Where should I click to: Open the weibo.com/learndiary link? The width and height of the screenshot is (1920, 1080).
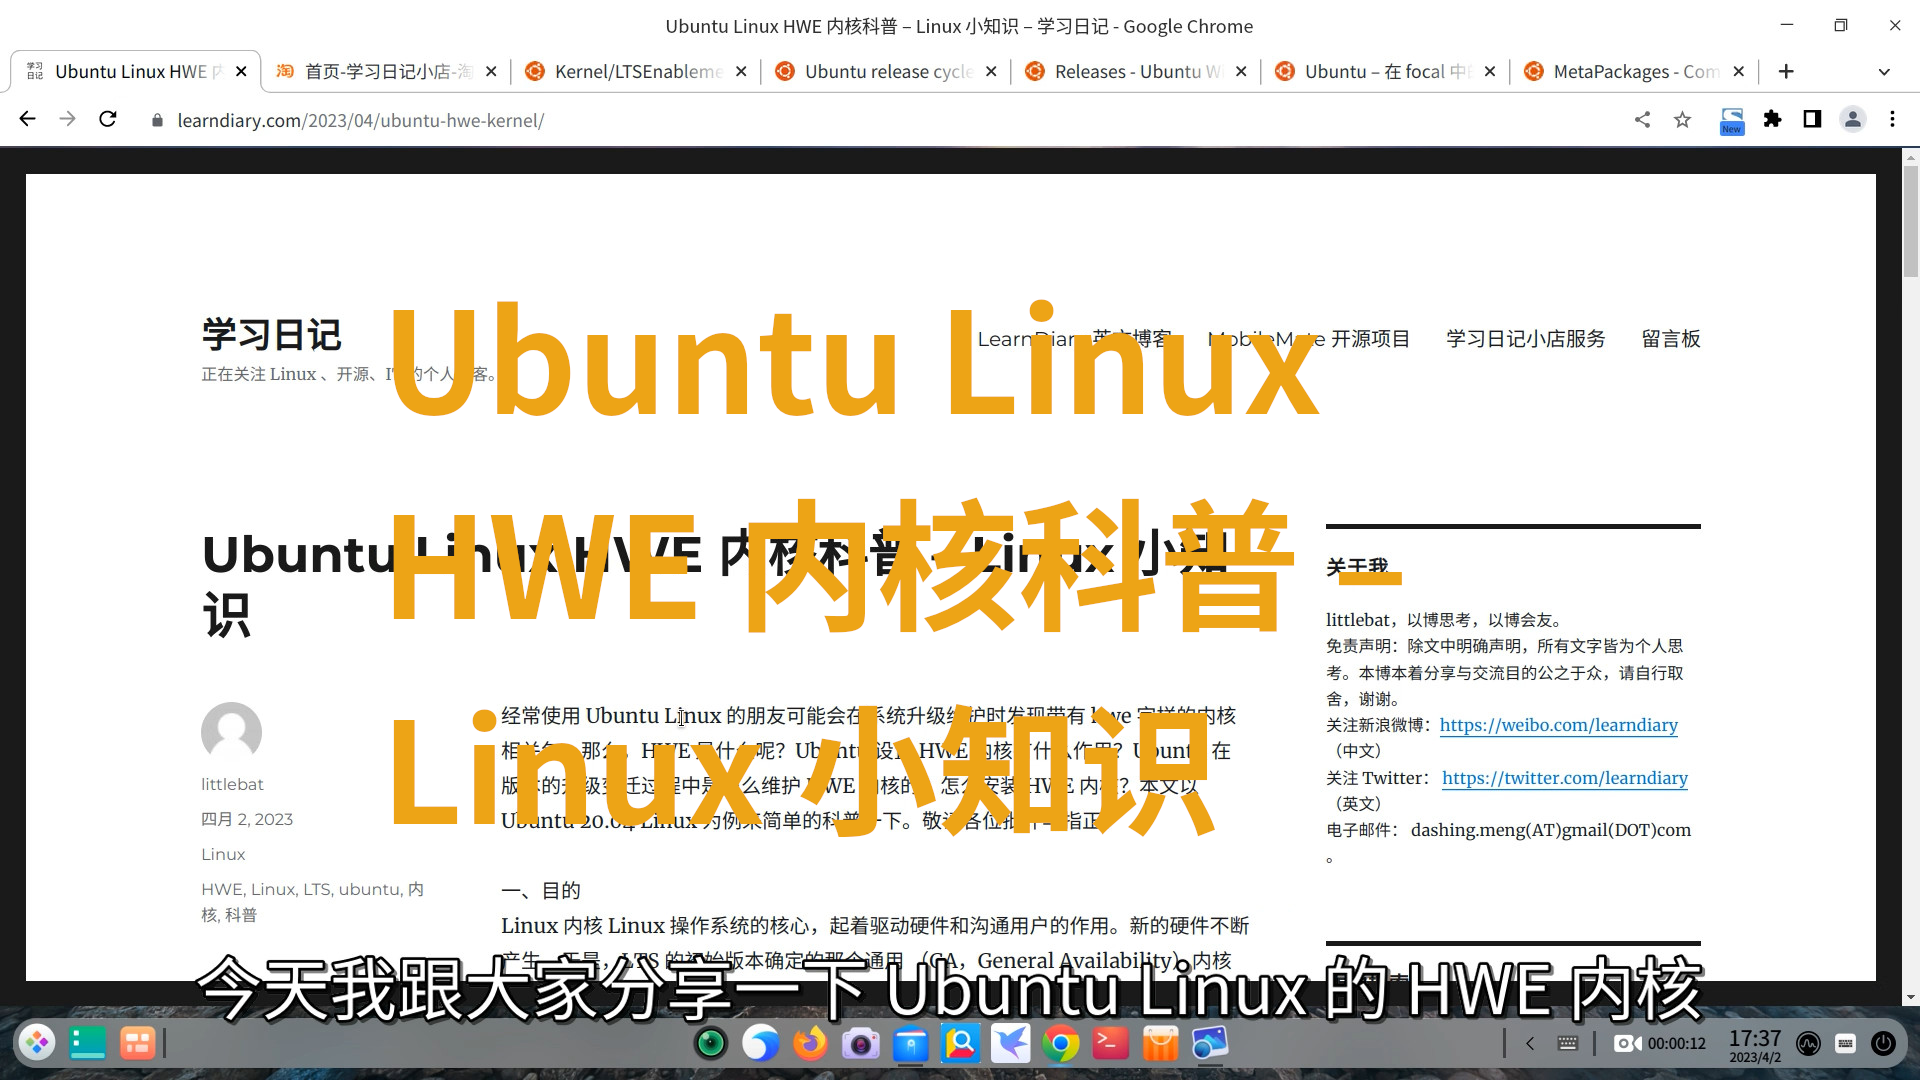[1558, 725]
